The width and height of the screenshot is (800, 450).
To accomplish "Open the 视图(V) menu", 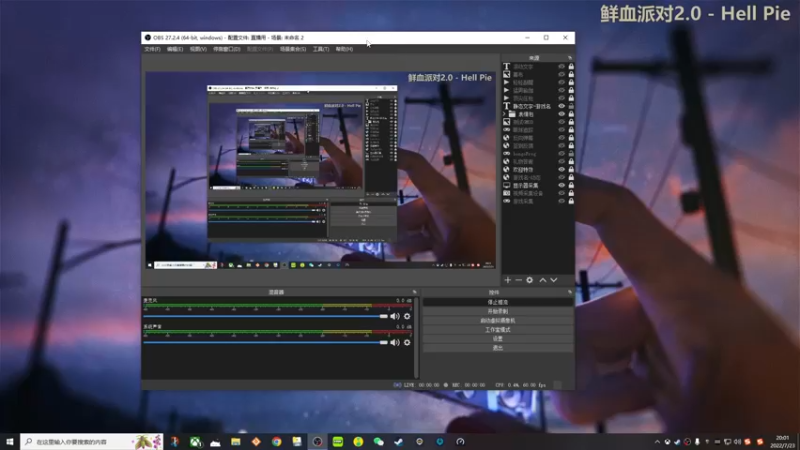I will tap(198, 49).
